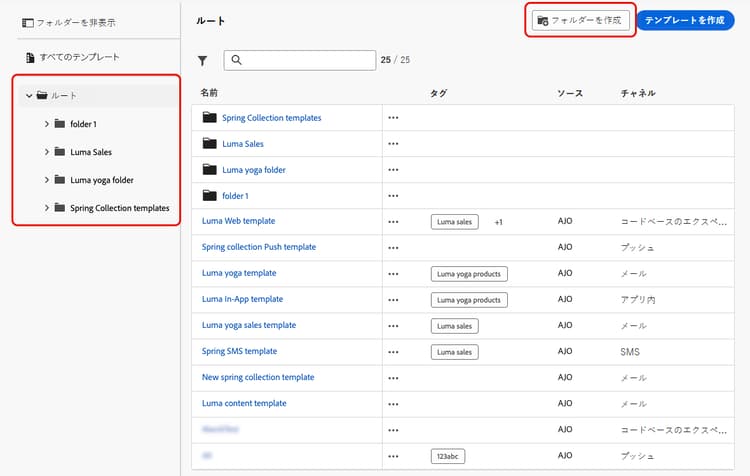Open the Luma In-App template link
This screenshot has height=476, width=750.
click(x=242, y=299)
